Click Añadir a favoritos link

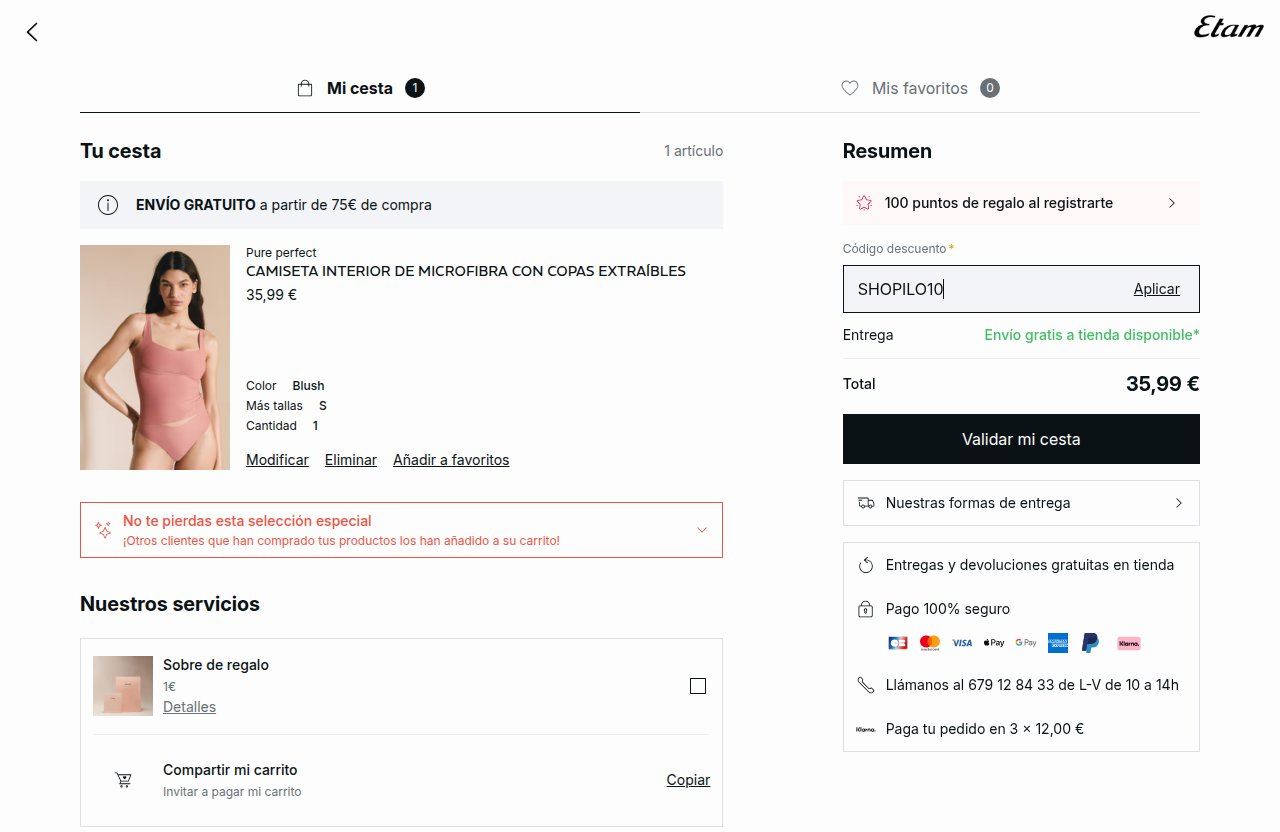[x=451, y=460]
